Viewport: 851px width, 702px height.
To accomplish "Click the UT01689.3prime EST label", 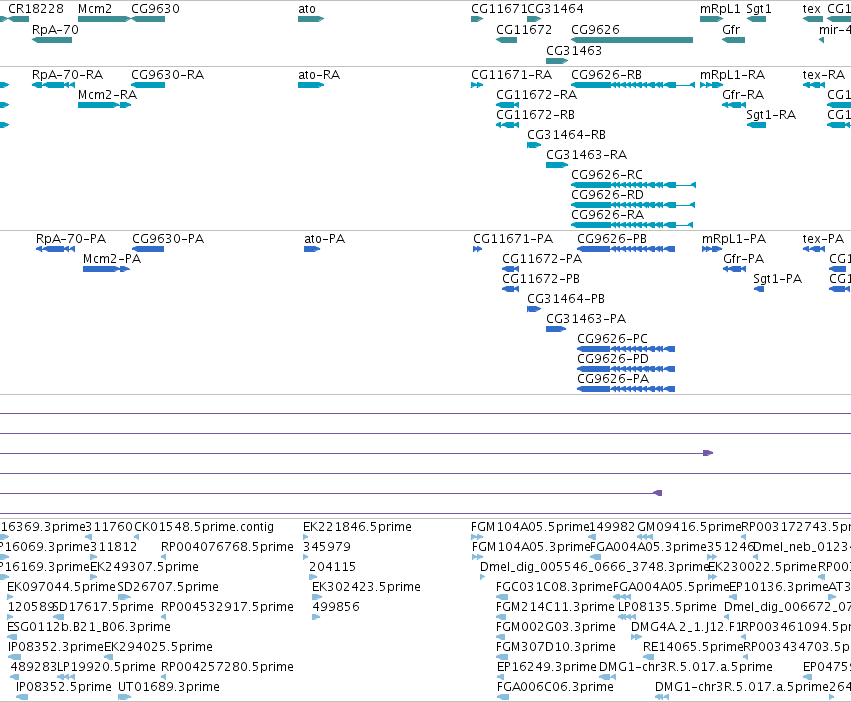I will coord(169,686).
